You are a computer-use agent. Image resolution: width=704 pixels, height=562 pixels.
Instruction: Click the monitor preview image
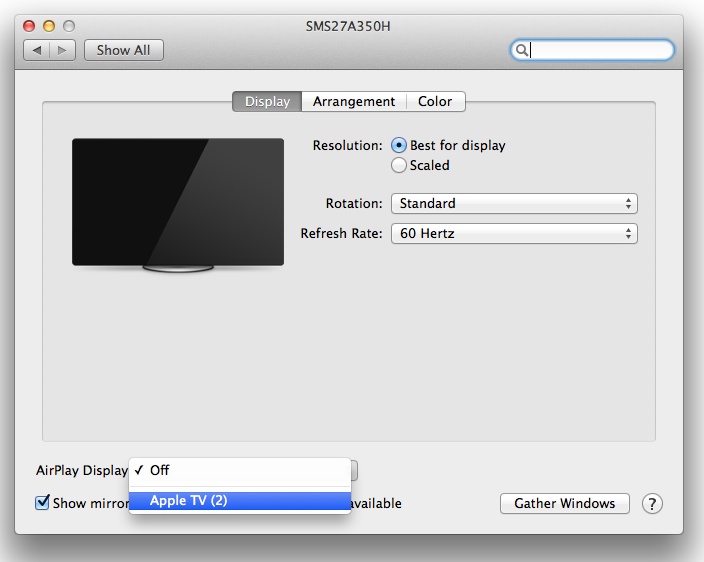coord(178,203)
